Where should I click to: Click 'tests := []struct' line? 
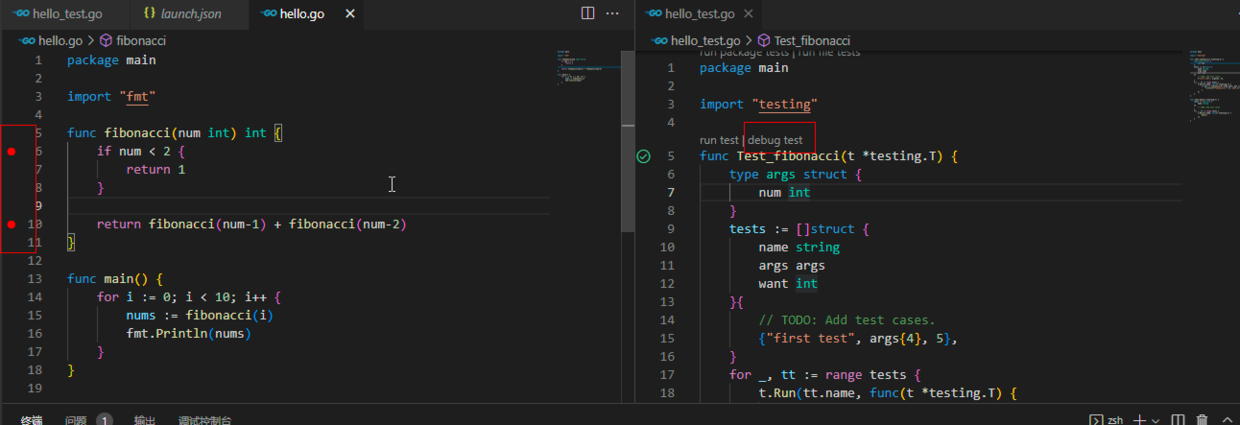pos(799,229)
